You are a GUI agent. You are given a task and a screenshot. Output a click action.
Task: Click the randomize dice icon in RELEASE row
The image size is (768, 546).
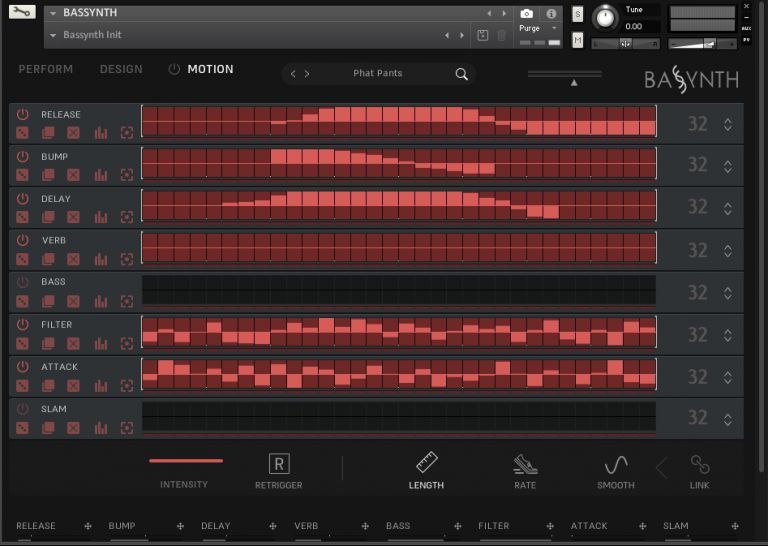(x=23, y=133)
